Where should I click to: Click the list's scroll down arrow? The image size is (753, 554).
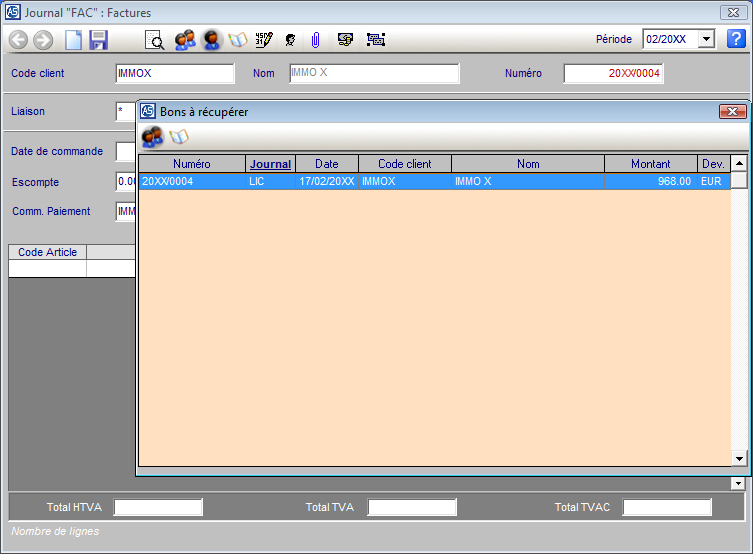tap(739, 458)
